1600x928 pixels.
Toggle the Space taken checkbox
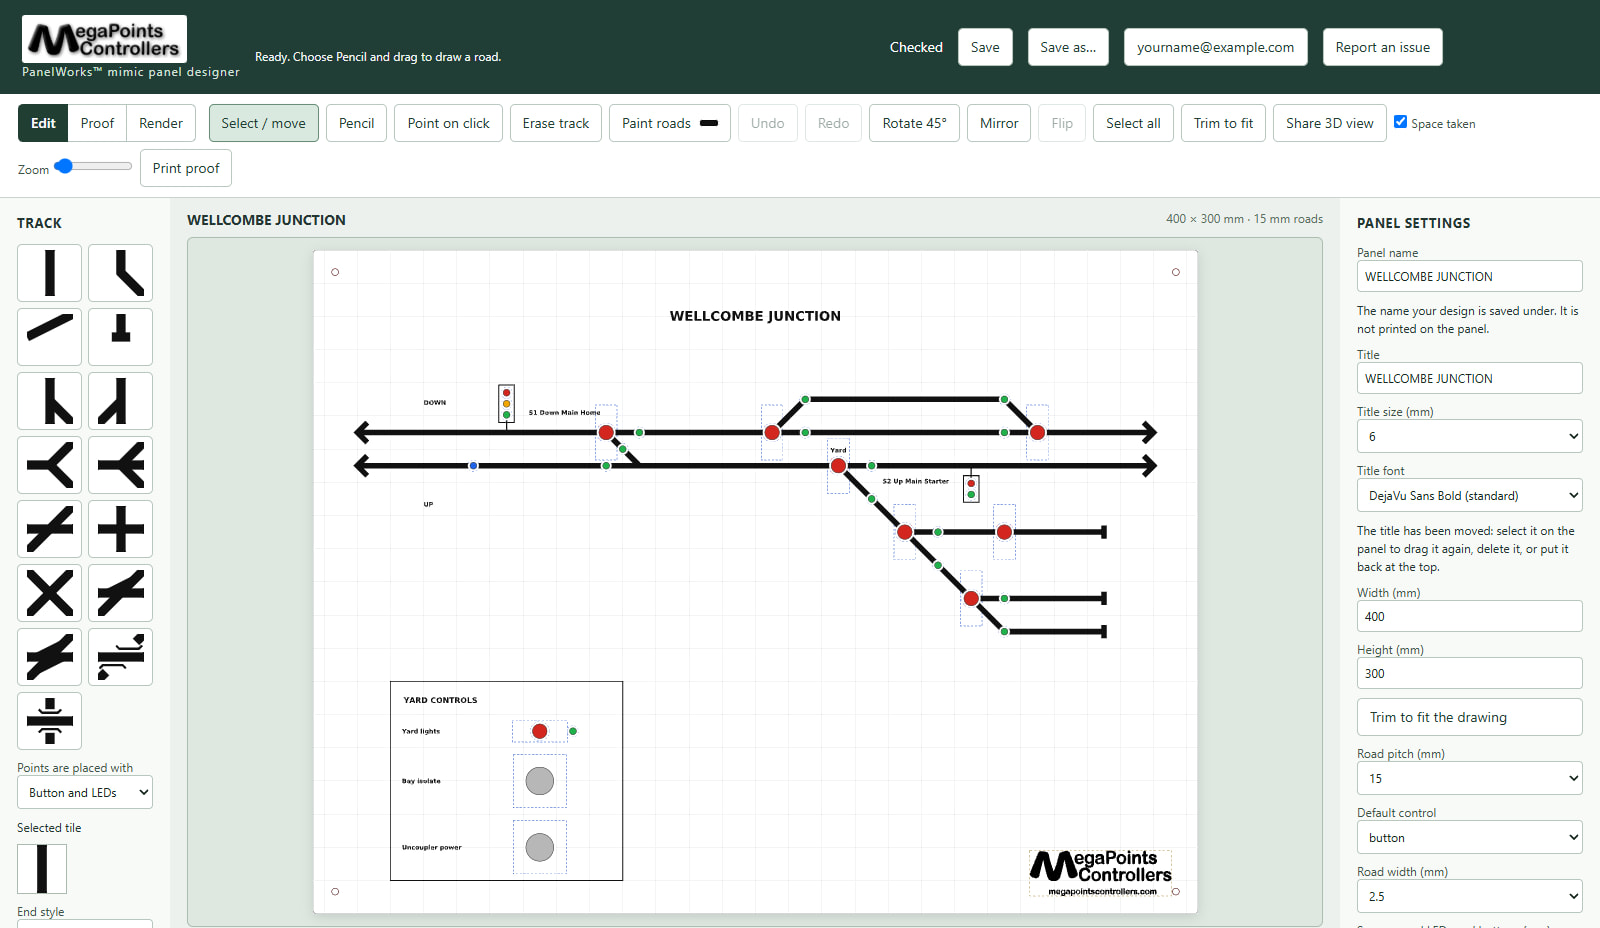1400,122
